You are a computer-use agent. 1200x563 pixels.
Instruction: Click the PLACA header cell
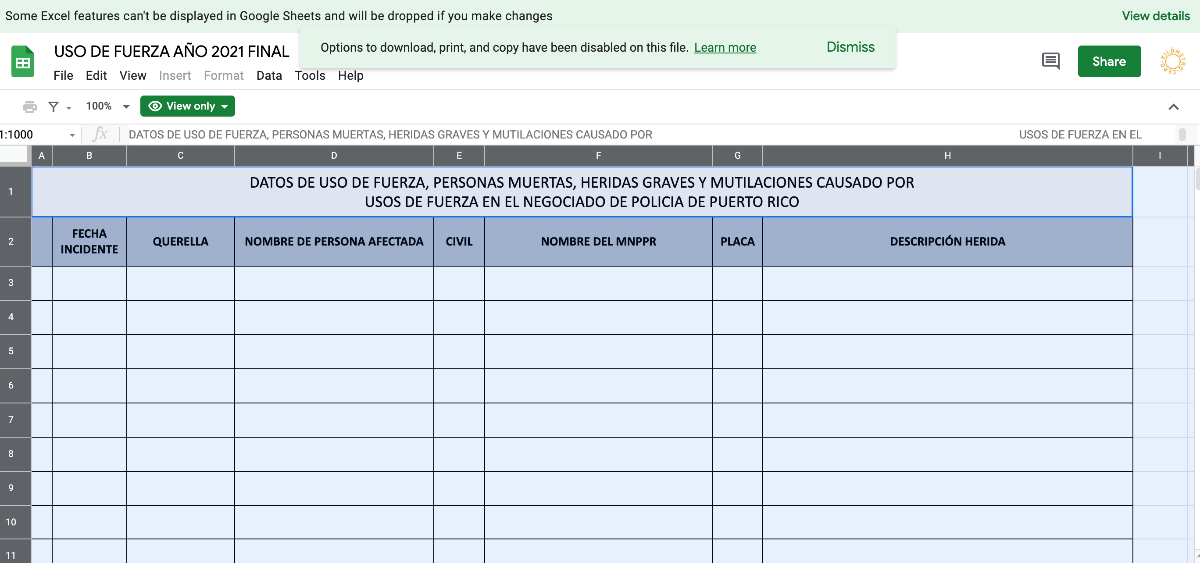(737, 241)
